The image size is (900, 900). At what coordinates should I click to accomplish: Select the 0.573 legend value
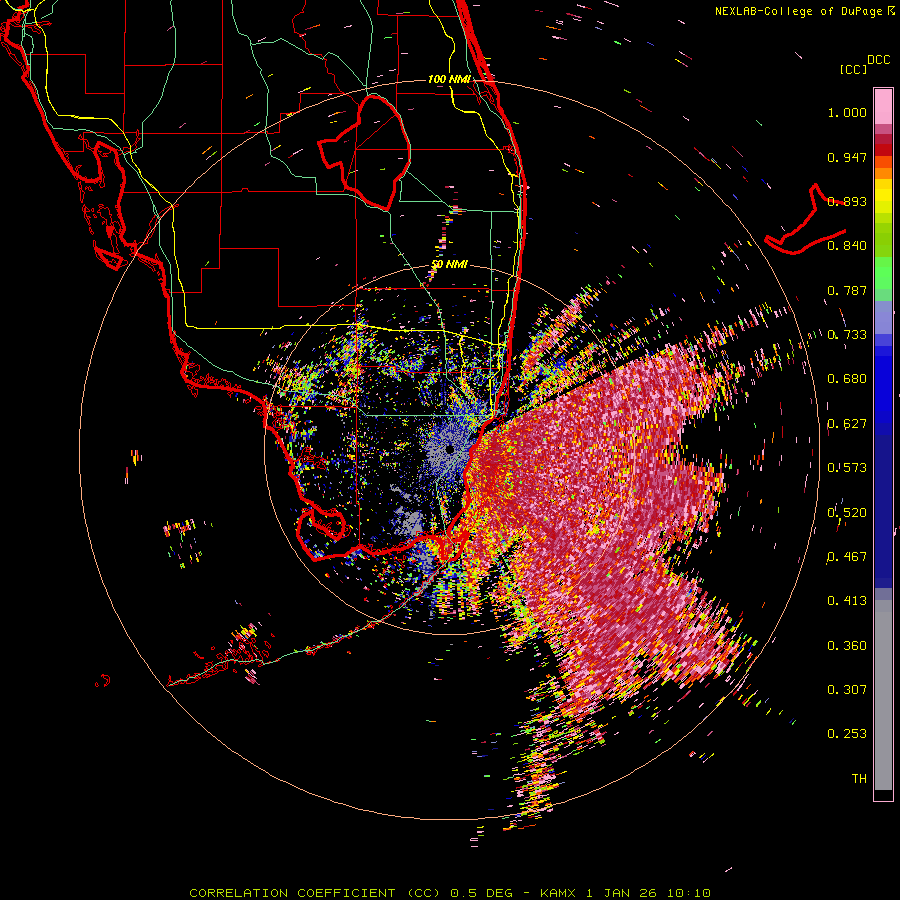click(847, 468)
